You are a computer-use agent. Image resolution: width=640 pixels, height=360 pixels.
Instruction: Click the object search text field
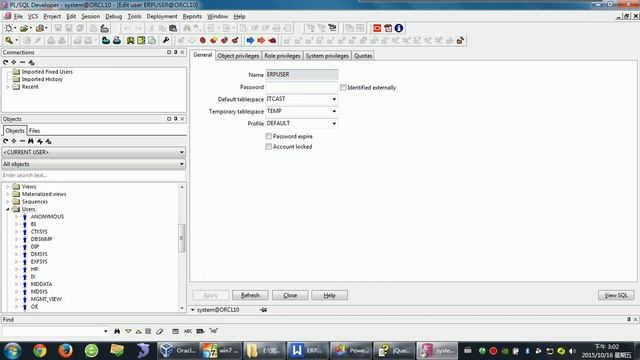(x=93, y=176)
